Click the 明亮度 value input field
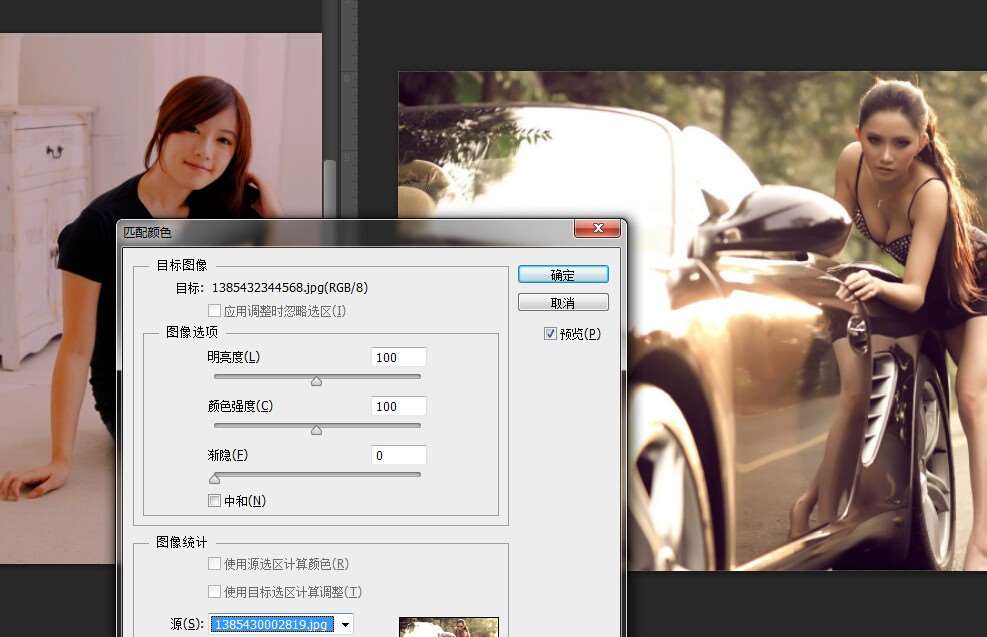Viewport: 987px width, 637px height. click(398, 357)
